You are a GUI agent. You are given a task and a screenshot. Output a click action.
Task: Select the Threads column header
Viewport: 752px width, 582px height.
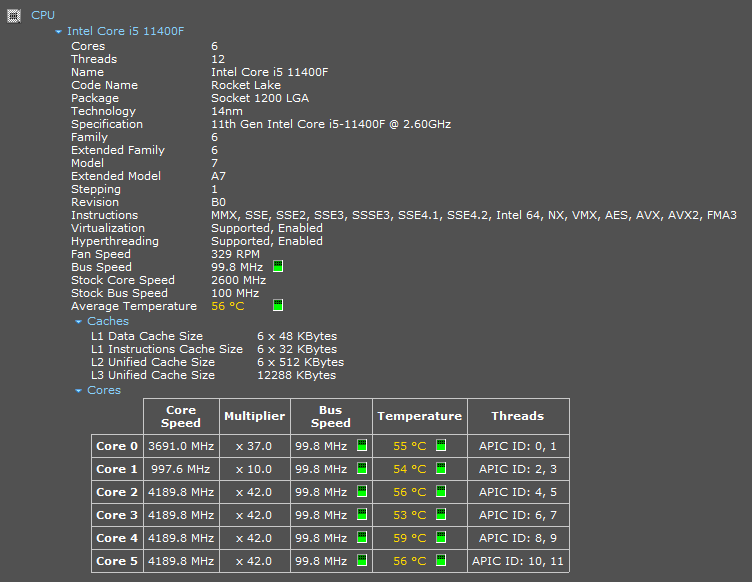(x=517, y=416)
